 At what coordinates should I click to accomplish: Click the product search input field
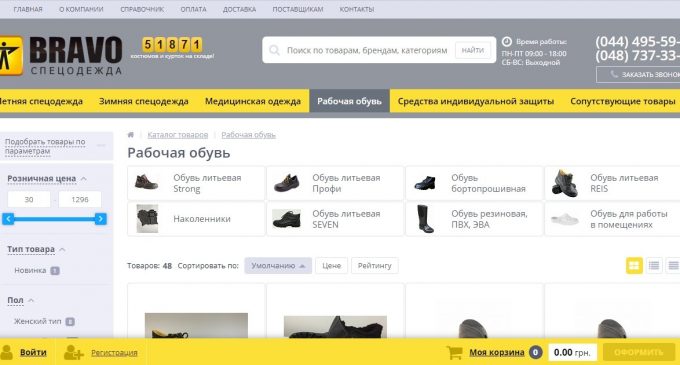tap(367, 50)
